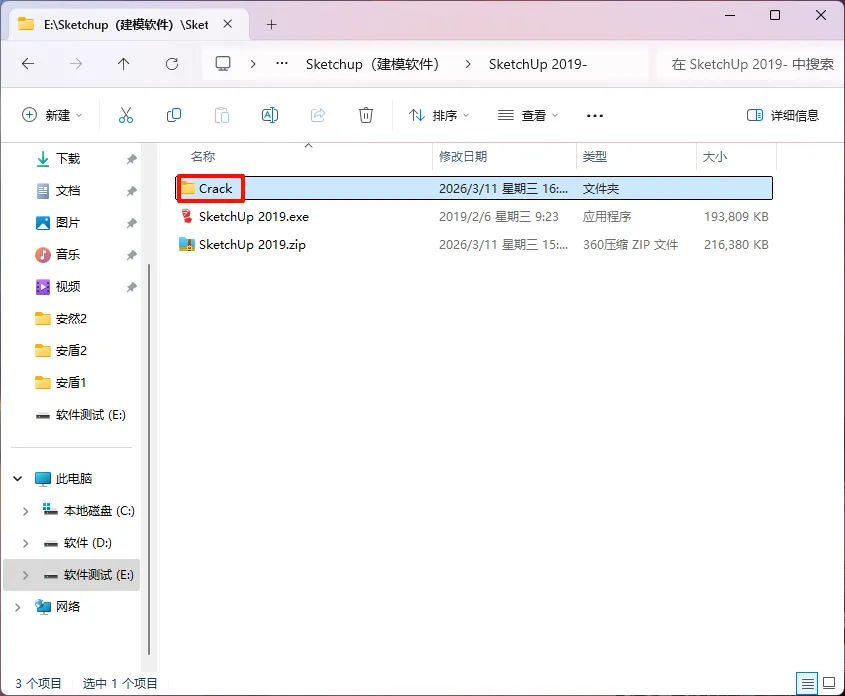Unpin Downloads using its pin icon
Image resolution: width=845 pixels, height=696 pixels.
coord(131,159)
